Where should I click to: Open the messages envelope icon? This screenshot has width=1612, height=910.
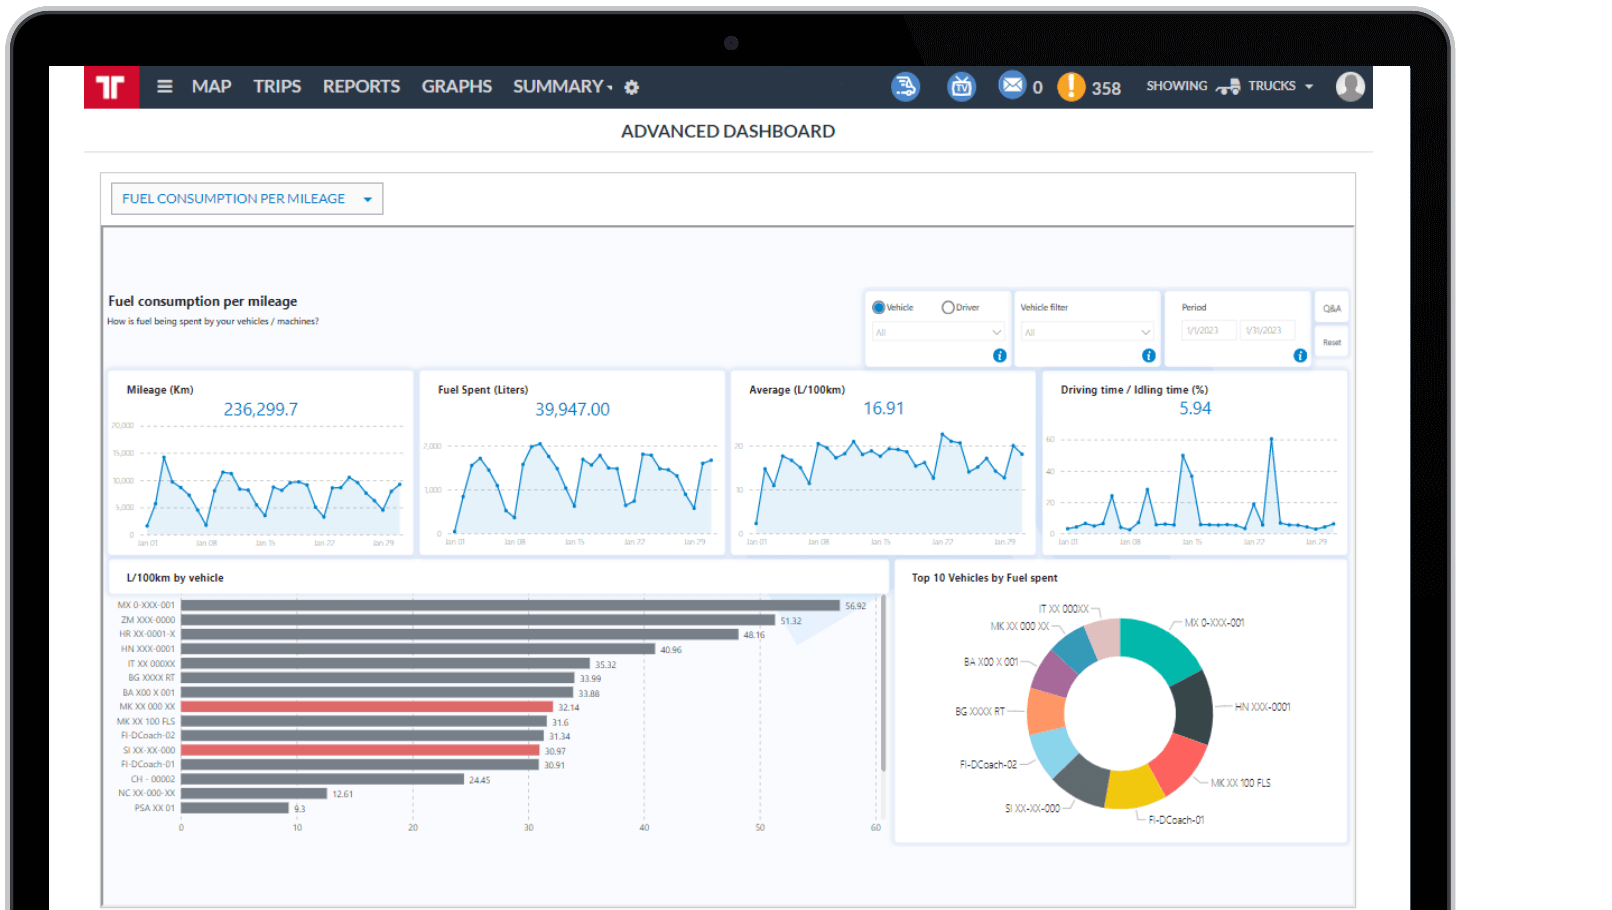(1012, 85)
